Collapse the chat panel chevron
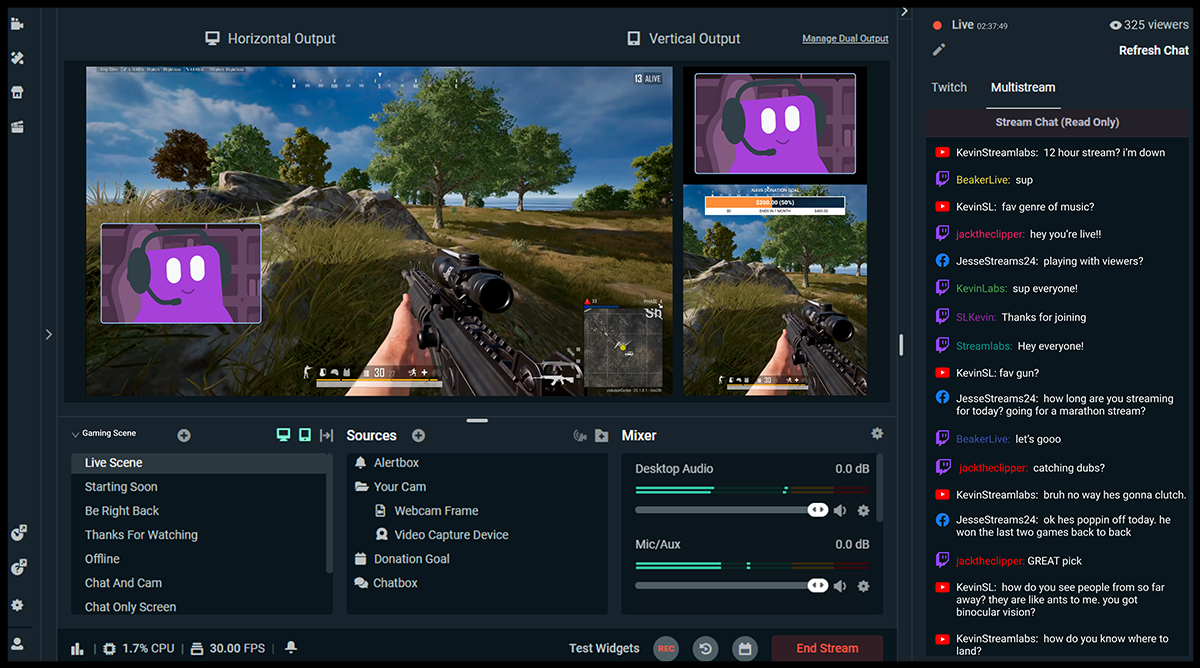 click(x=904, y=12)
